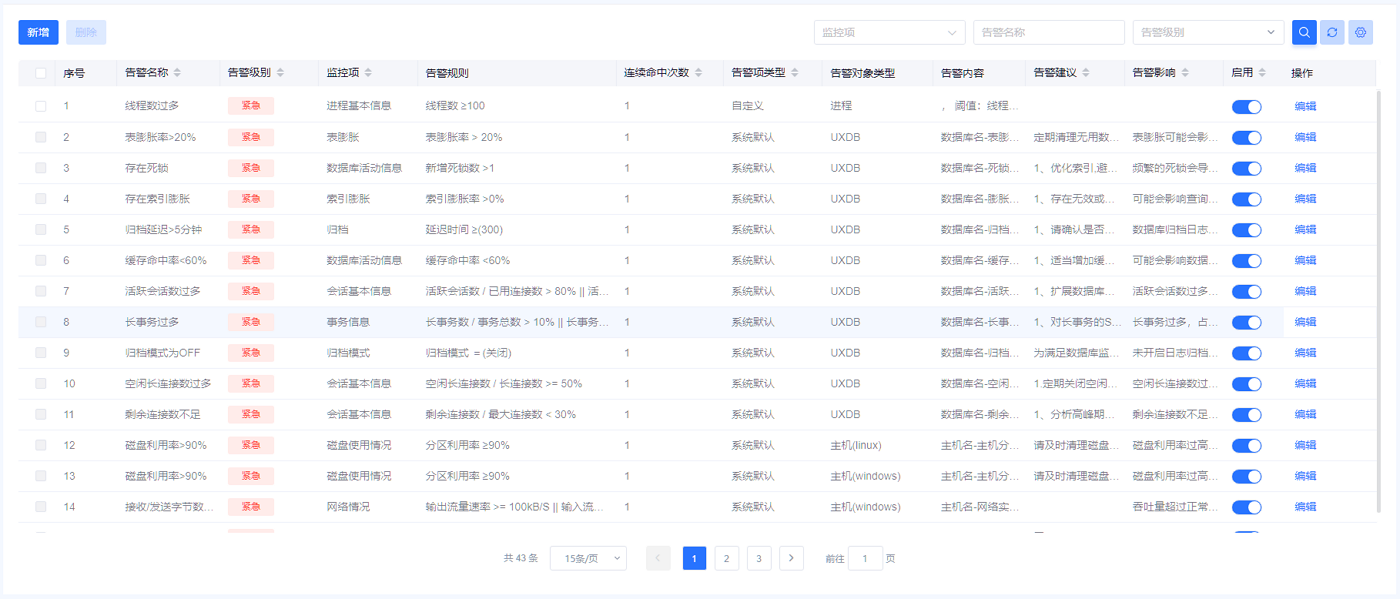Click the blue search magnifier icon
This screenshot has height=599, width=1400.
[x=1304, y=32]
